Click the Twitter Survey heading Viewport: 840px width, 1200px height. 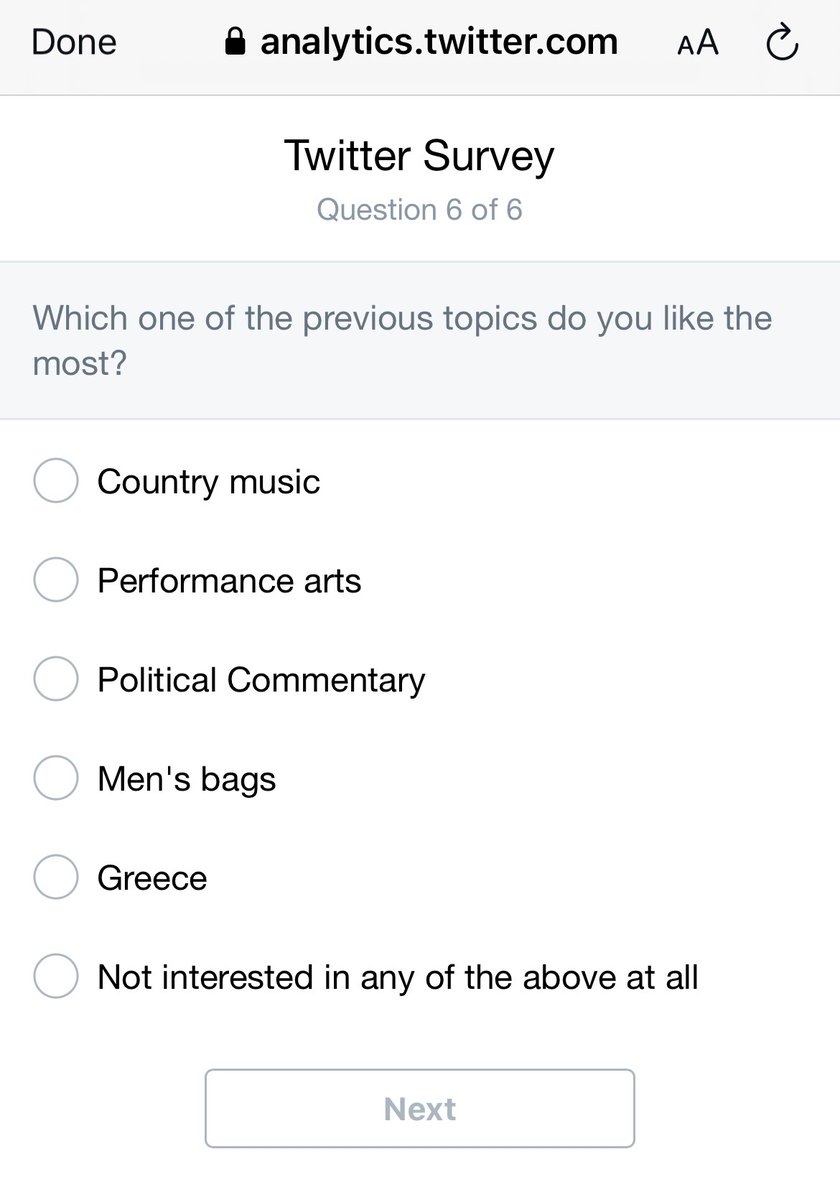419,156
